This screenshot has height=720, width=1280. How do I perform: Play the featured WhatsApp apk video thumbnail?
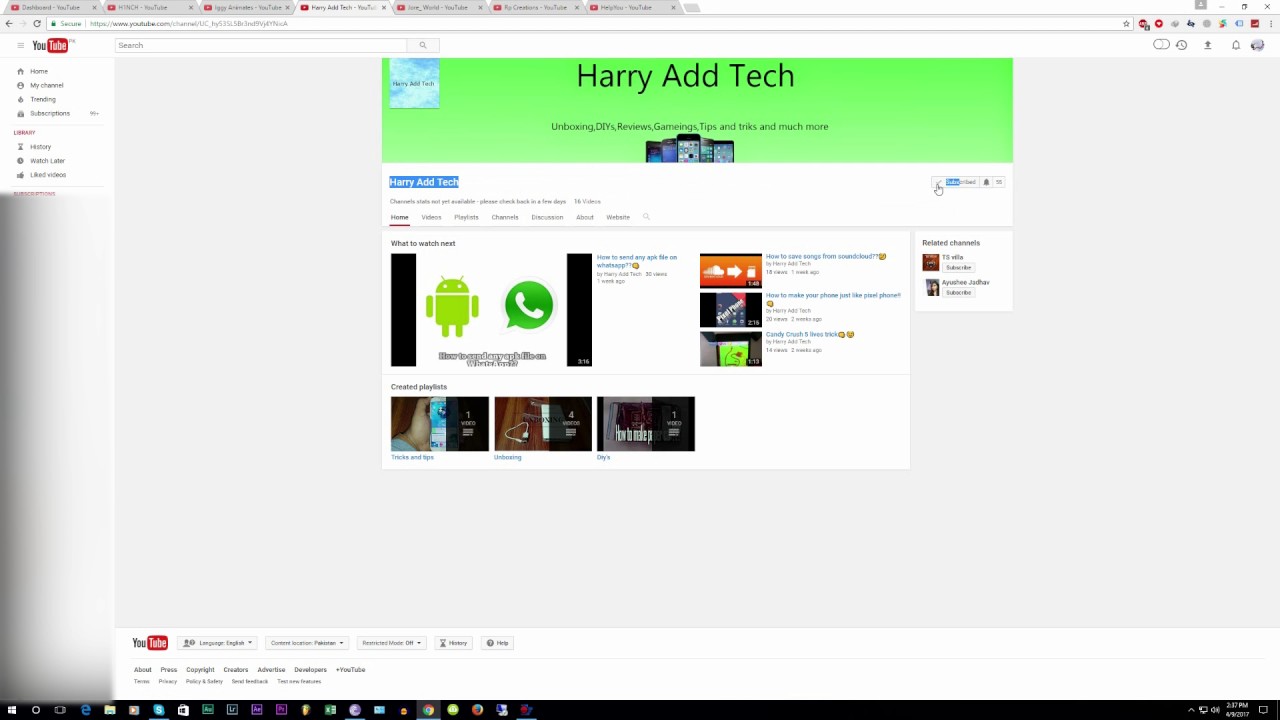click(x=491, y=310)
